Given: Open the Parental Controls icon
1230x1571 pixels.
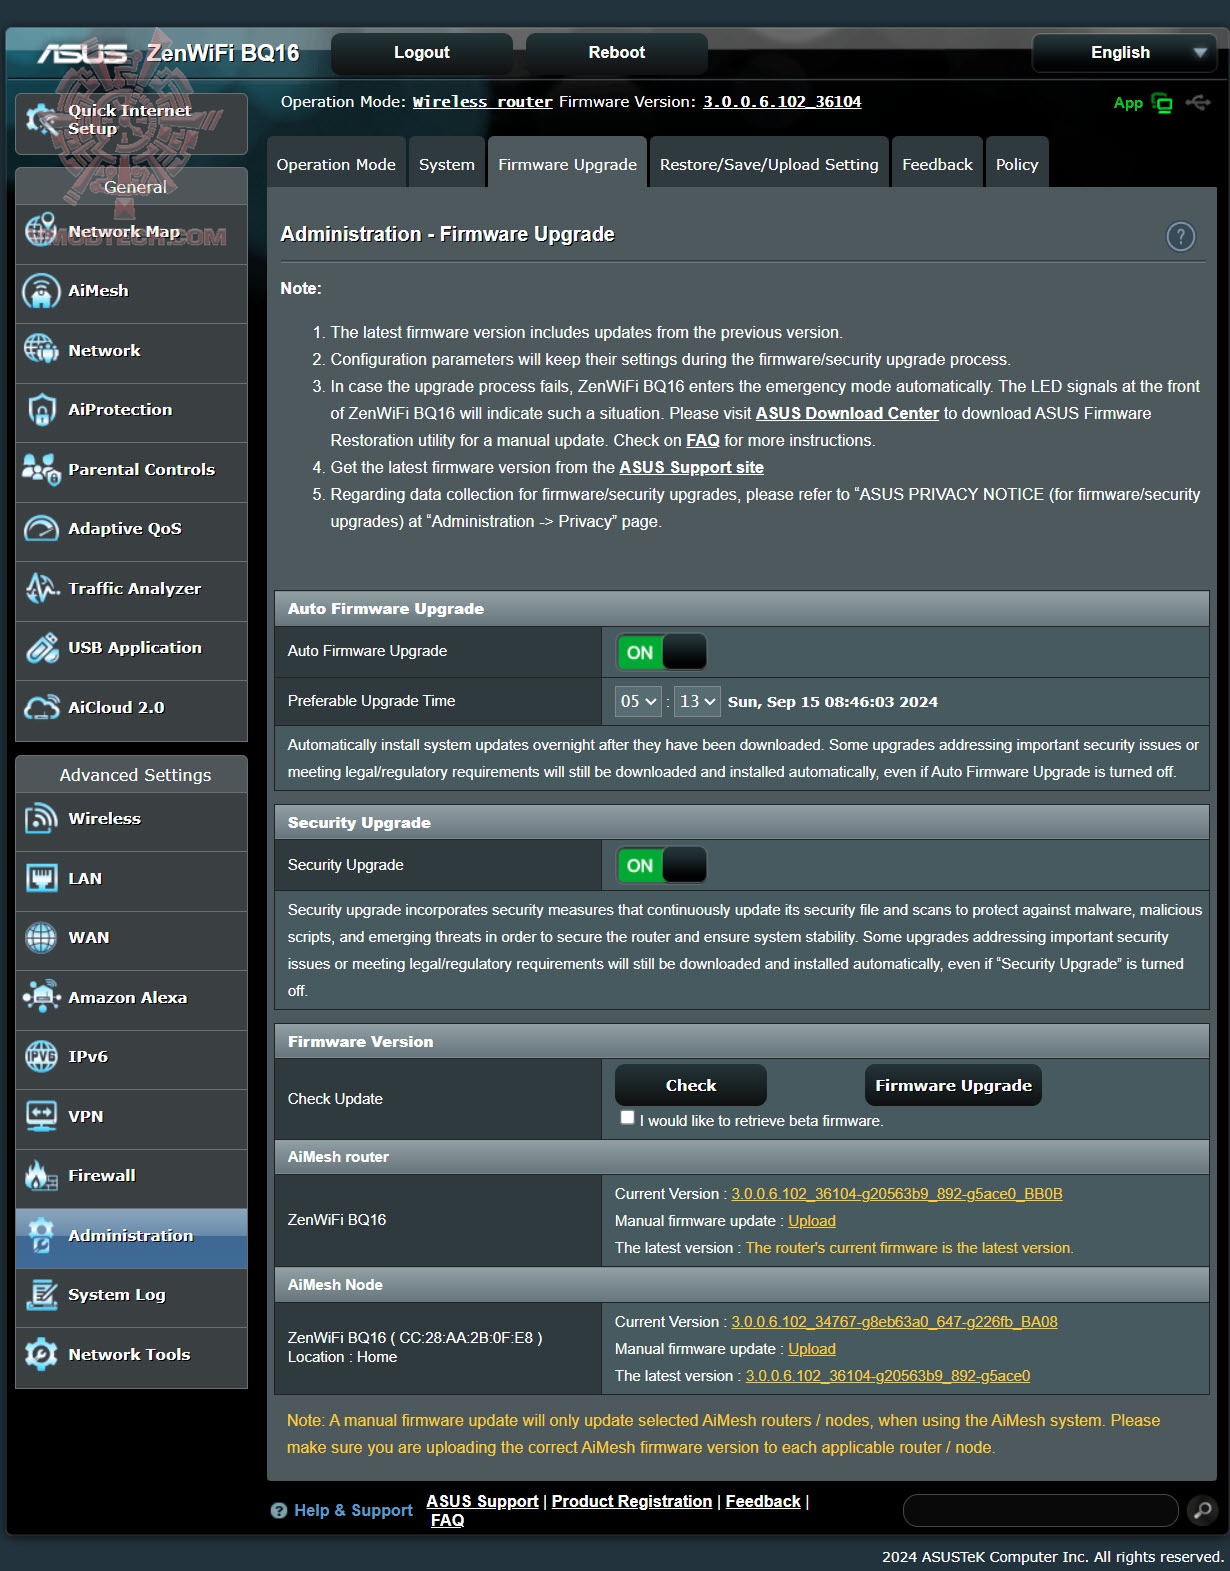Looking at the screenshot, I should coord(41,469).
